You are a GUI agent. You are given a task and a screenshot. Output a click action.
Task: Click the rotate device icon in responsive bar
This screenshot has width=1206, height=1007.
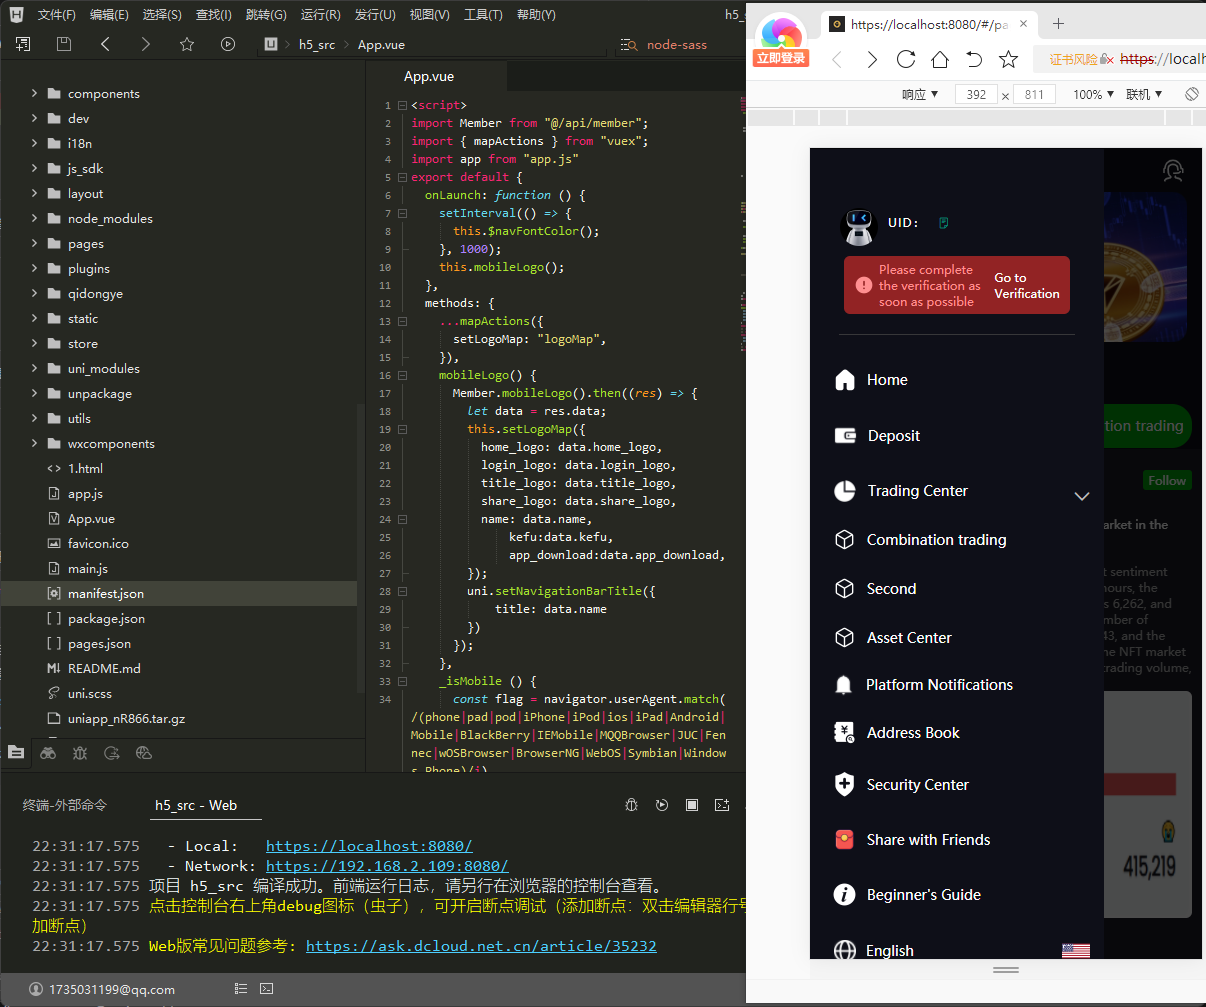[1191, 94]
